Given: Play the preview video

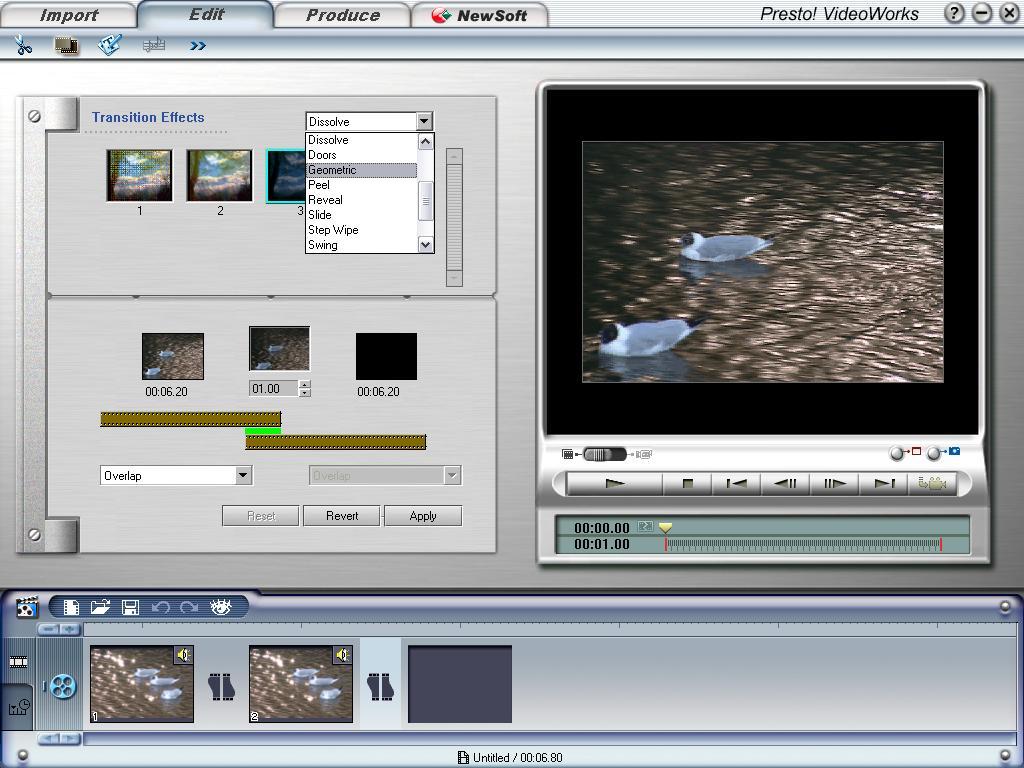Looking at the screenshot, I should (x=615, y=484).
